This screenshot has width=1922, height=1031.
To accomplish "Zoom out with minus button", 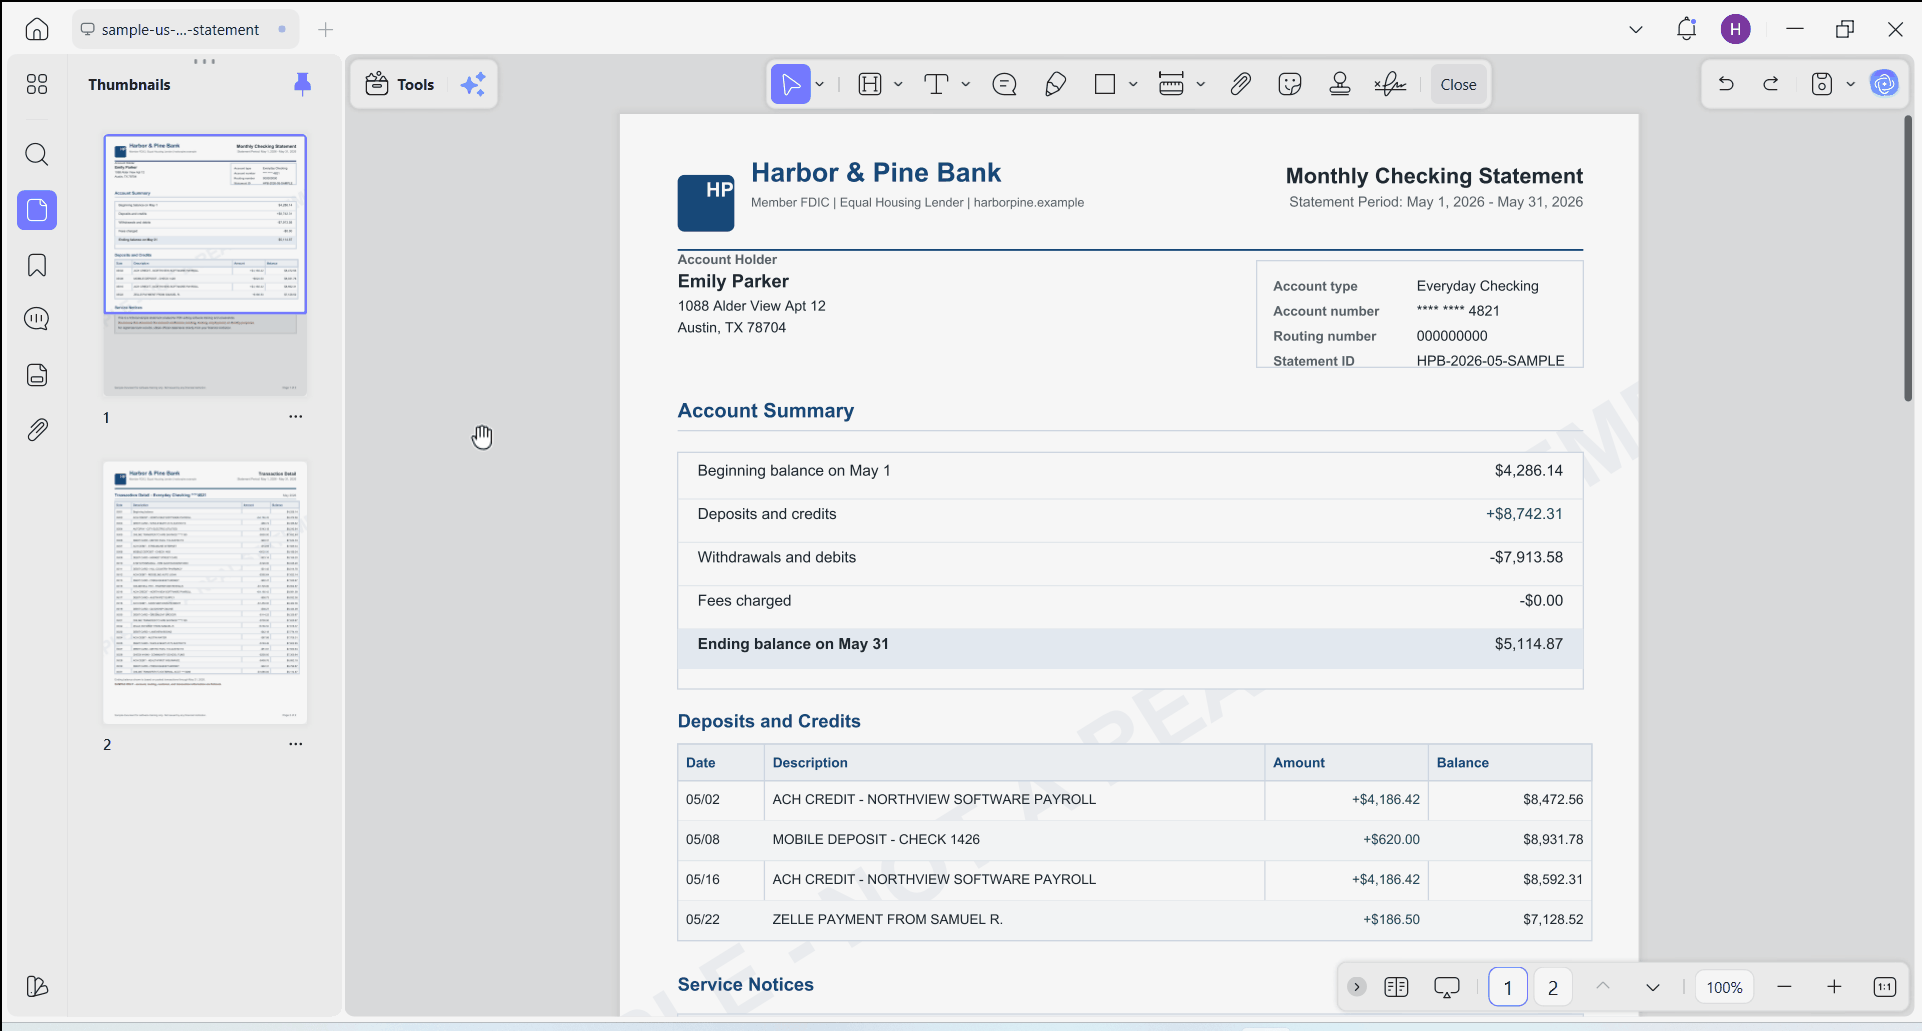I will (1784, 987).
